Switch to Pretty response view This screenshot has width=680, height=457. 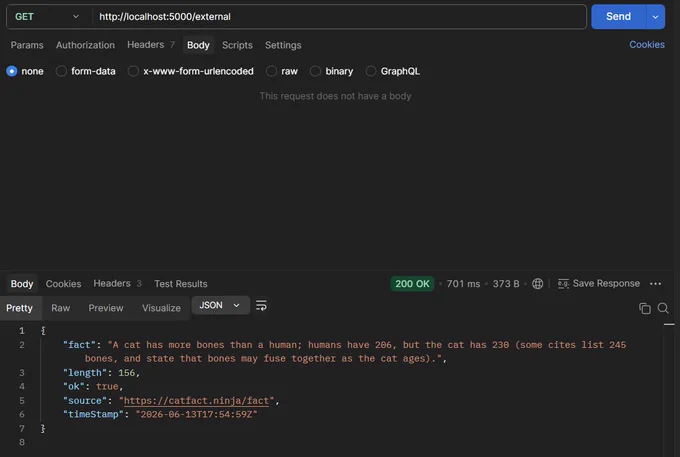pos(20,308)
